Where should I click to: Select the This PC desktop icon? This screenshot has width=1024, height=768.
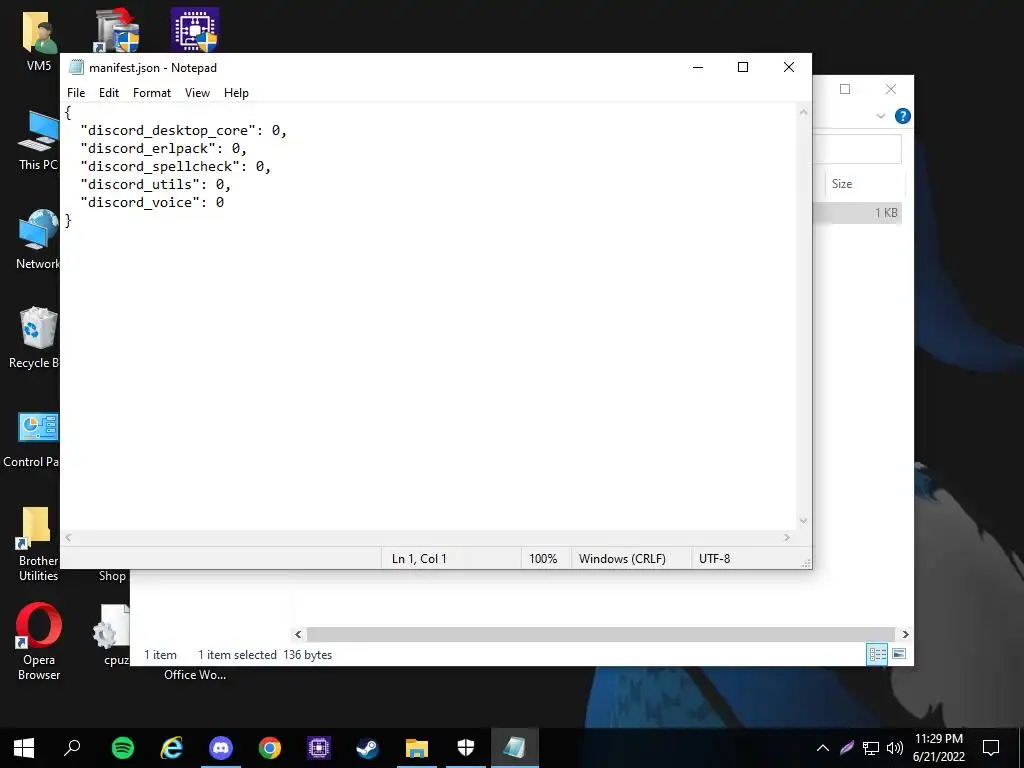point(38,140)
